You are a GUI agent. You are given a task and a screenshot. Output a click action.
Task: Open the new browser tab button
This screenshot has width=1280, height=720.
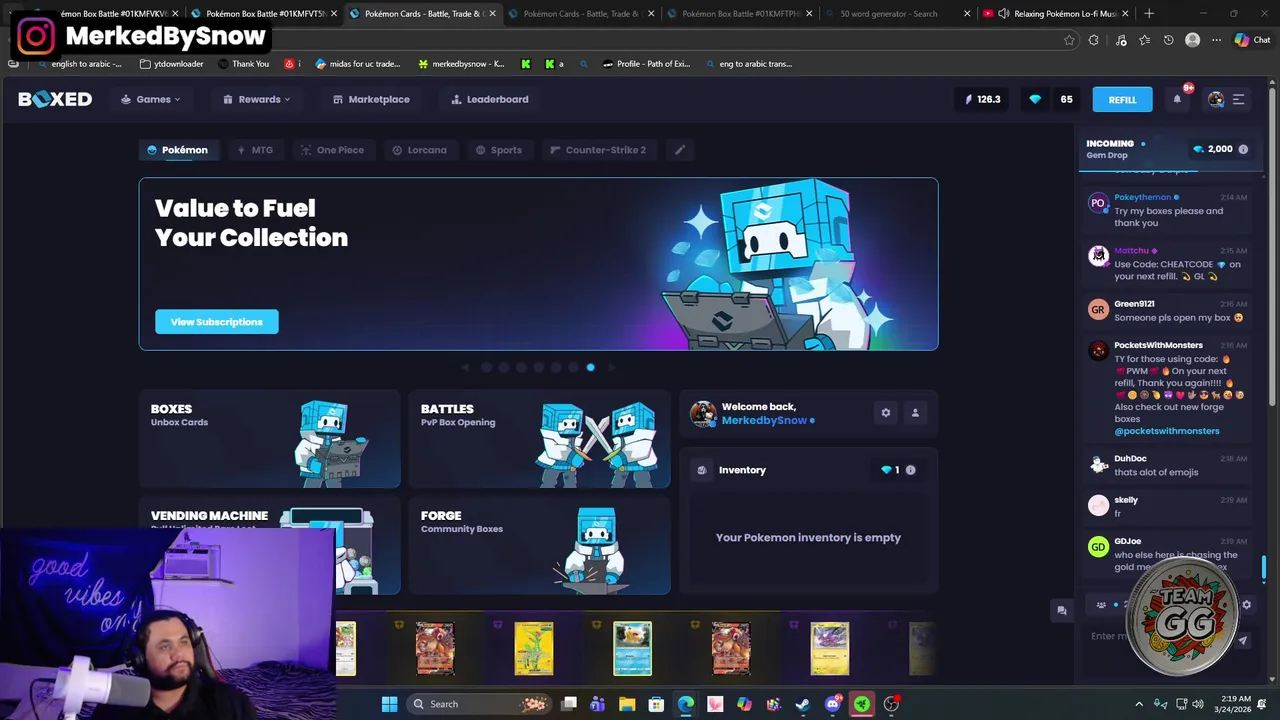pyautogui.click(x=1149, y=14)
